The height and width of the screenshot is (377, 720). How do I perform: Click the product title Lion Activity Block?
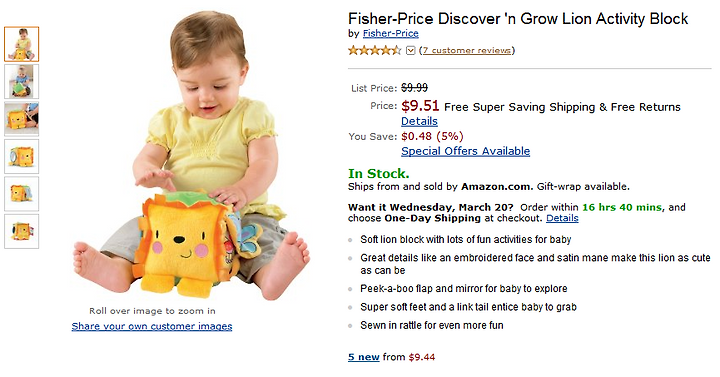(x=518, y=18)
